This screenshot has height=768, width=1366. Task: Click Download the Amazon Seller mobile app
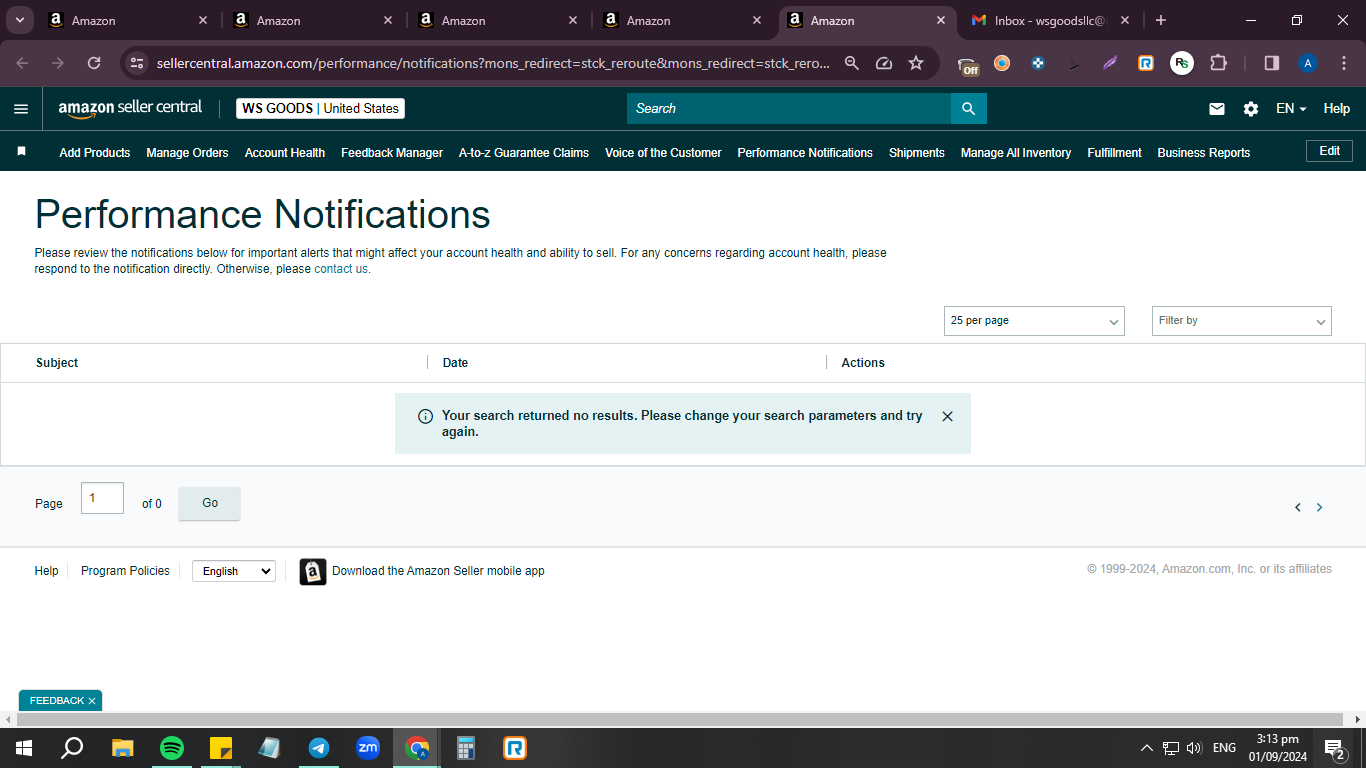tap(438, 571)
